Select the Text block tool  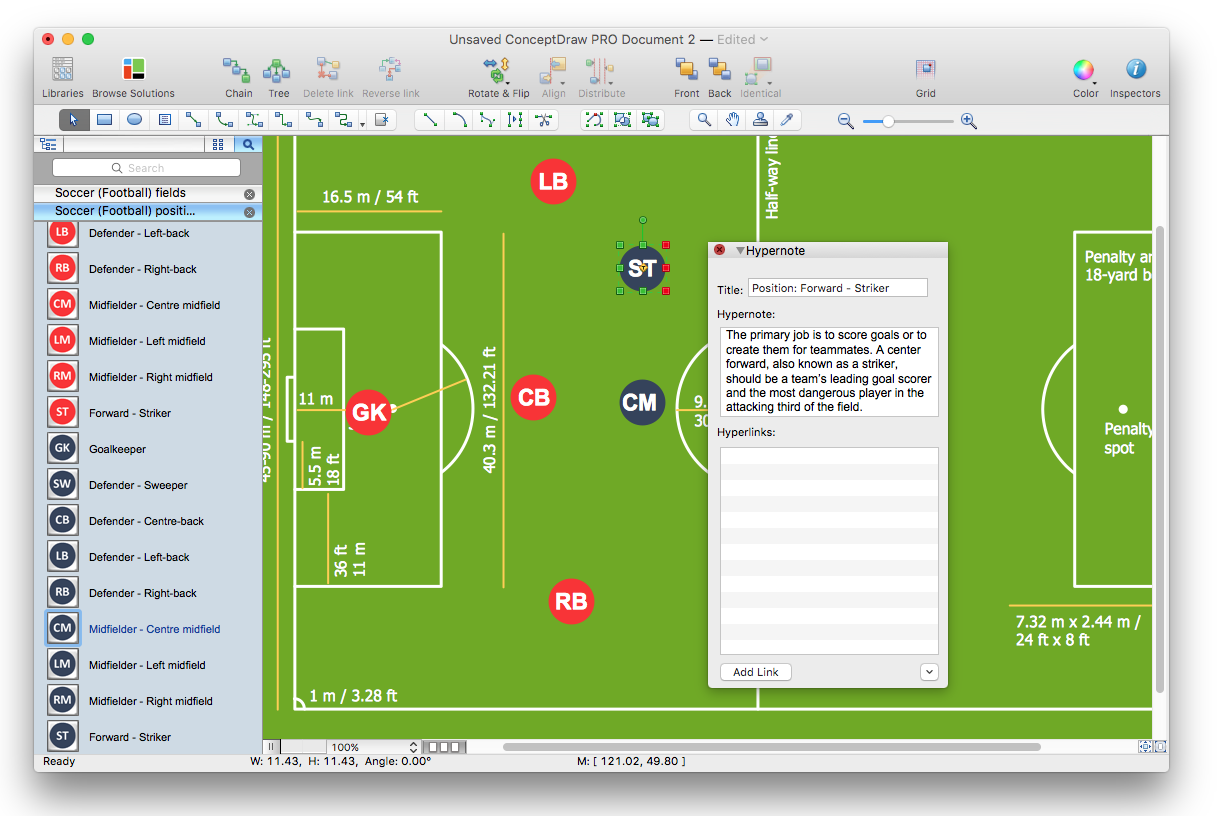(x=165, y=120)
